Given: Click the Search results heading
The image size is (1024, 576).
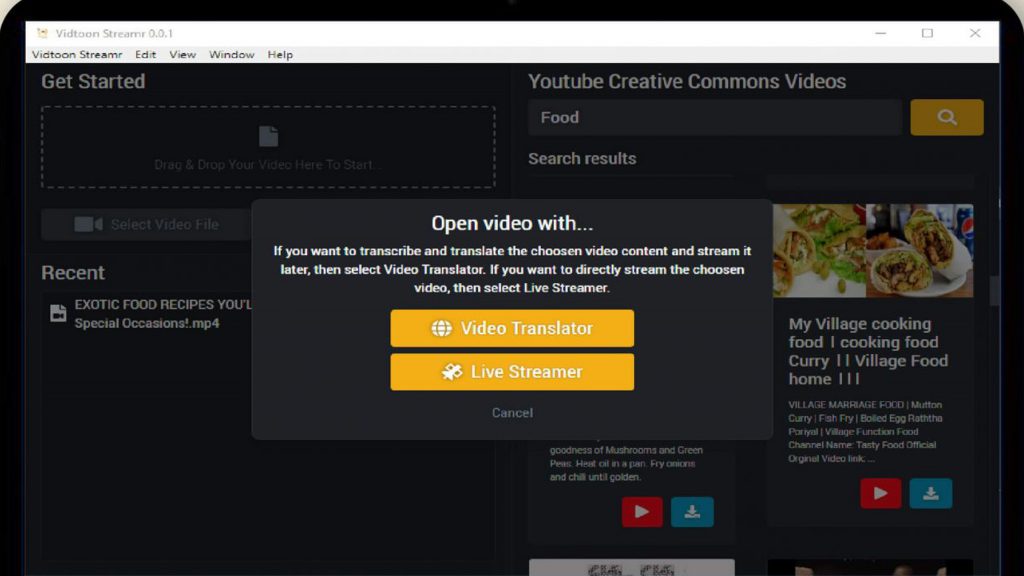Looking at the screenshot, I should (582, 159).
